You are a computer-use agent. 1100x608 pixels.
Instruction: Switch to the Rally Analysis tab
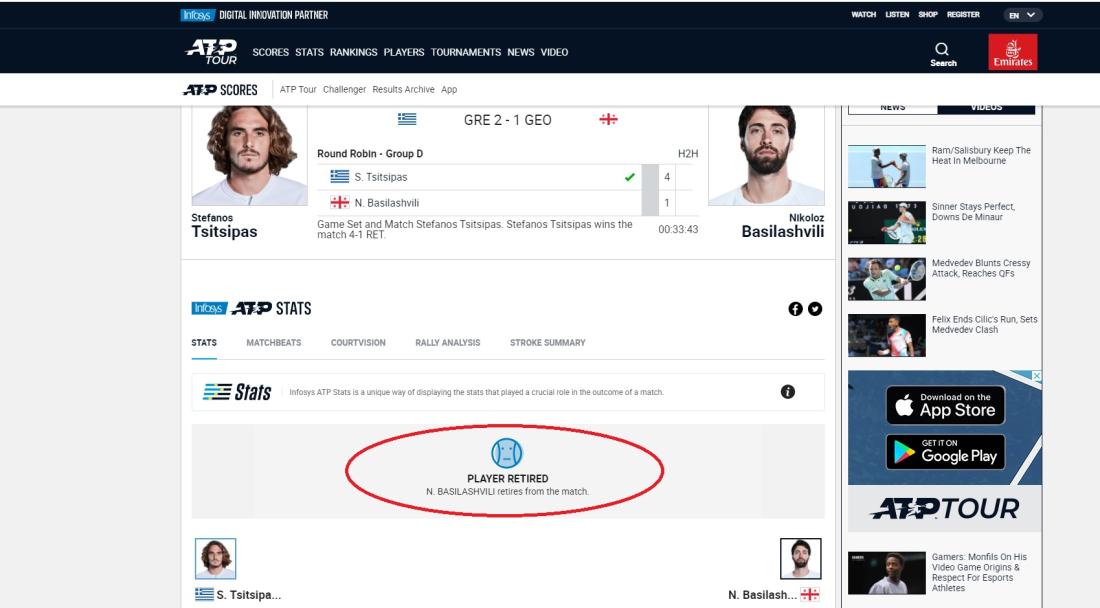click(x=448, y=343)
